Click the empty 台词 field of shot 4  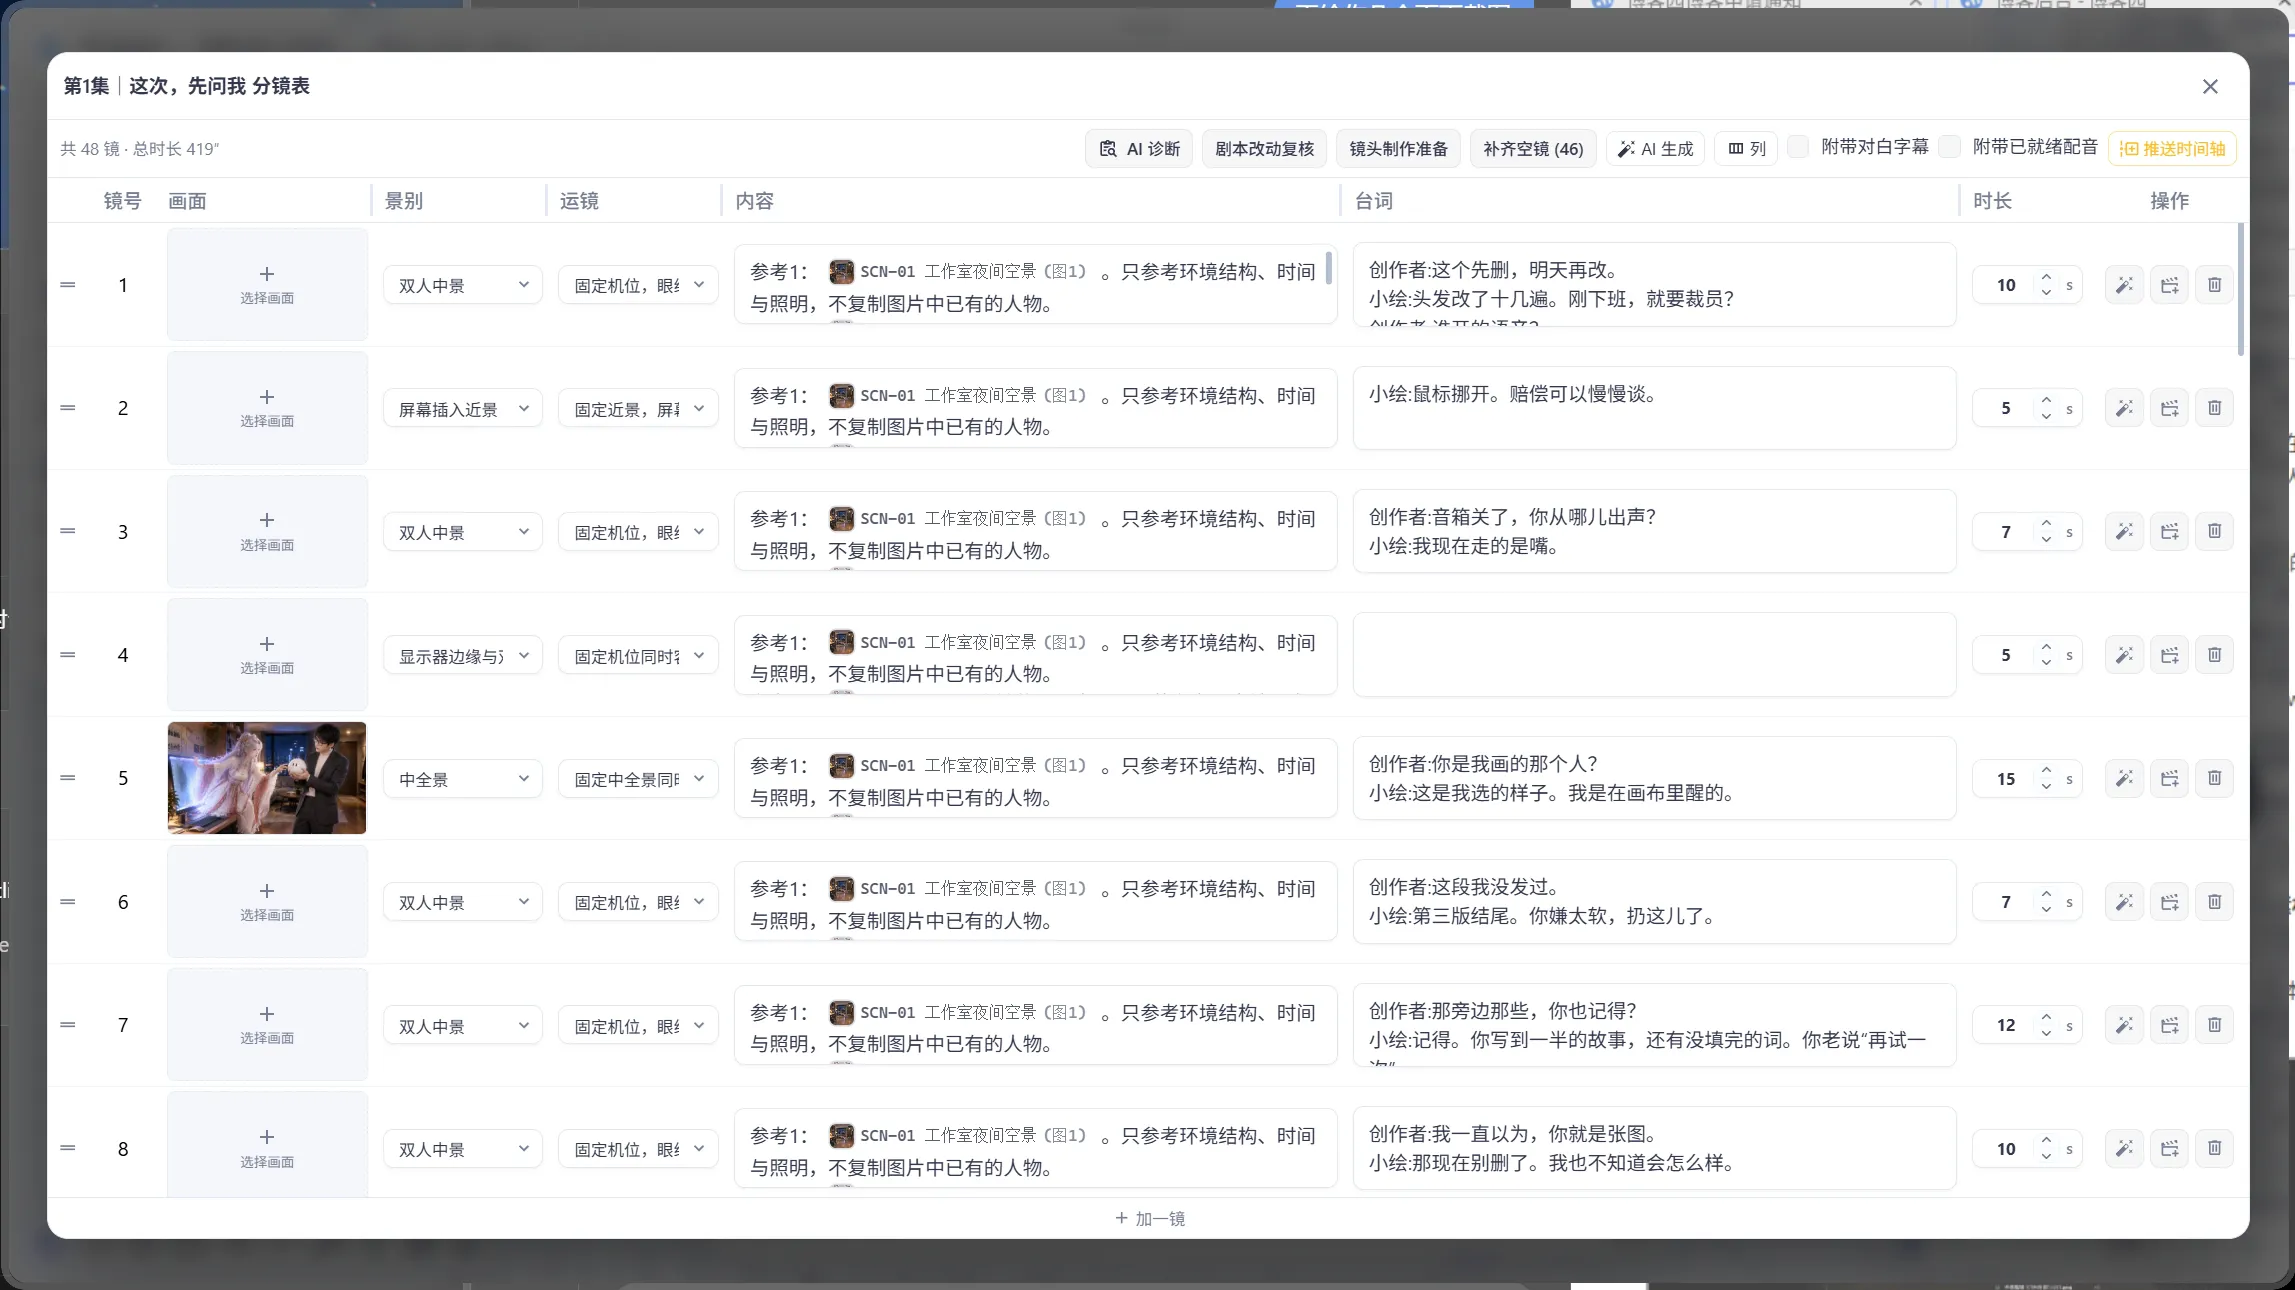tap(1654, 655)
